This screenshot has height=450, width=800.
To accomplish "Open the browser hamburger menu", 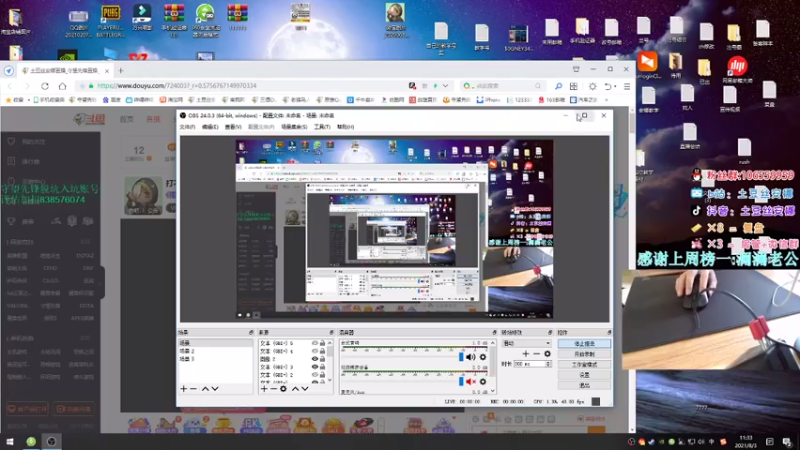I will click(x=627, y=86).
